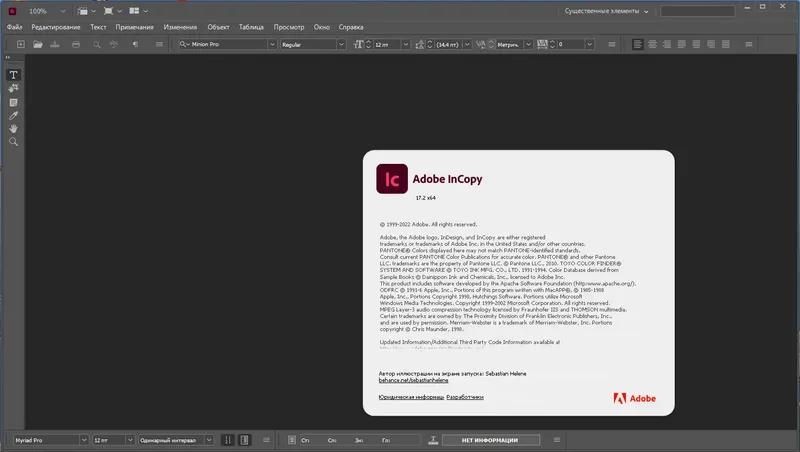Image resolution: width=800 pixels, height=452 pixels.
Task: Select the Position tool below the Type tool
Action: (x=13, y=89)
